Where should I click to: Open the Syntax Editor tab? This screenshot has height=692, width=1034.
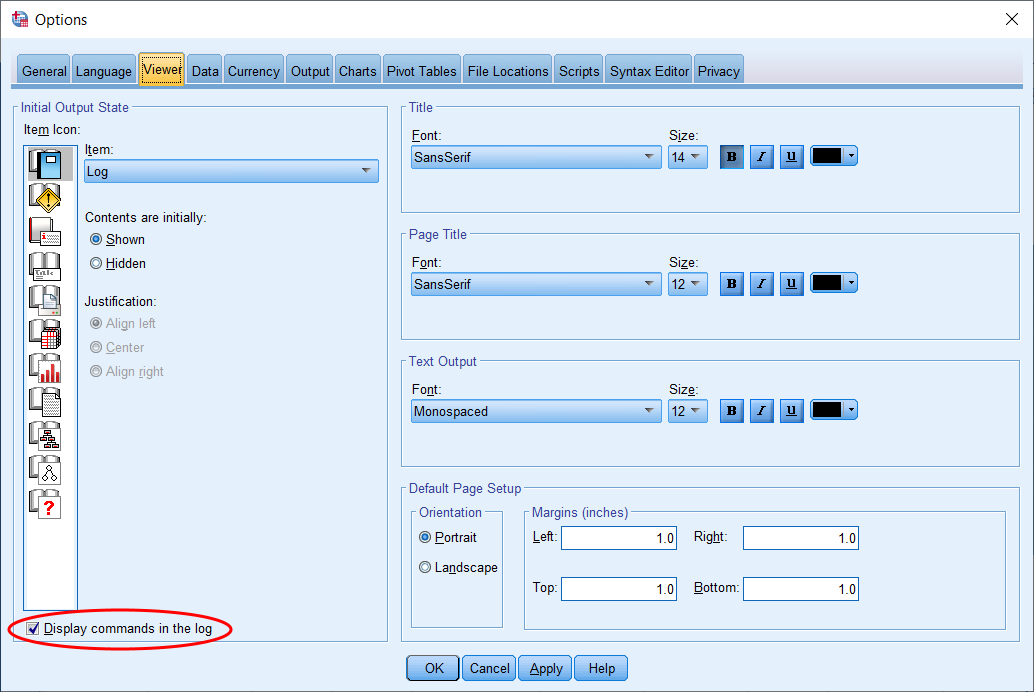click(x=649, y=71)
